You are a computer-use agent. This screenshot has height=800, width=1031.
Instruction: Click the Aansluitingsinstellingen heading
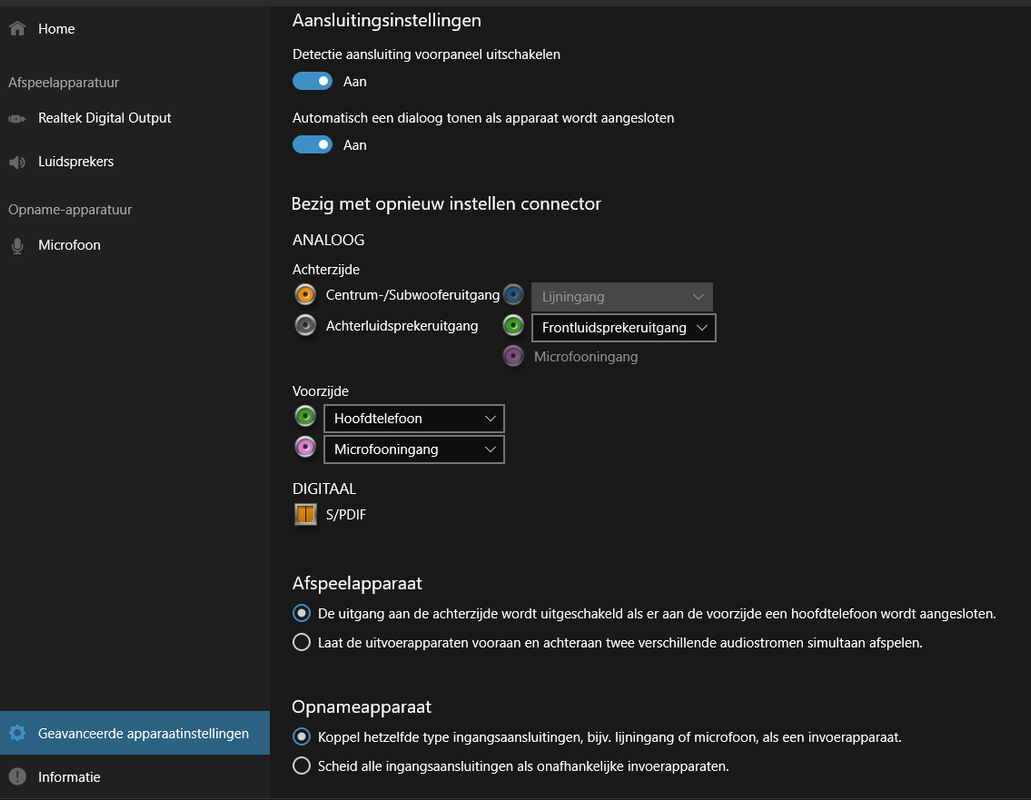(387, 20)
